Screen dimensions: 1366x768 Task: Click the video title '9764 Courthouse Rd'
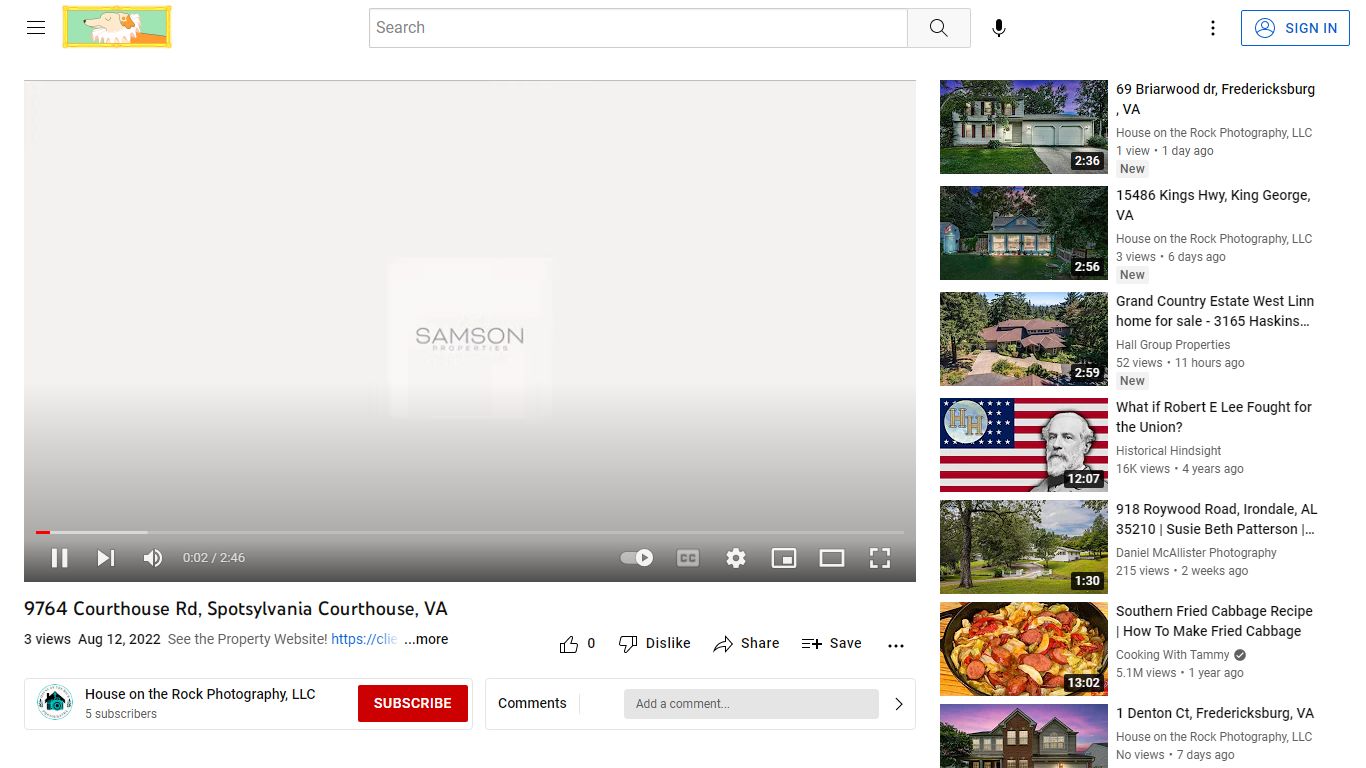[x=236, y=608]
